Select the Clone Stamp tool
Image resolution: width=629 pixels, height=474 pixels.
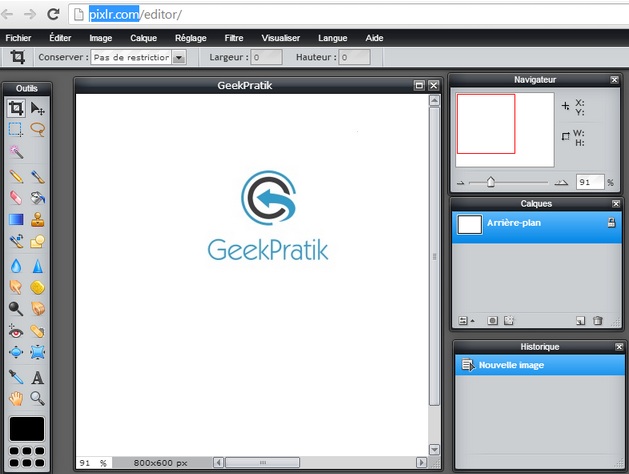(x=38, y=219)
